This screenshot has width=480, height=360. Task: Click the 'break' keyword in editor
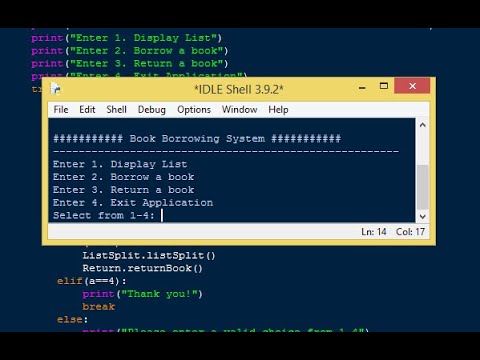tap(99, 306)
